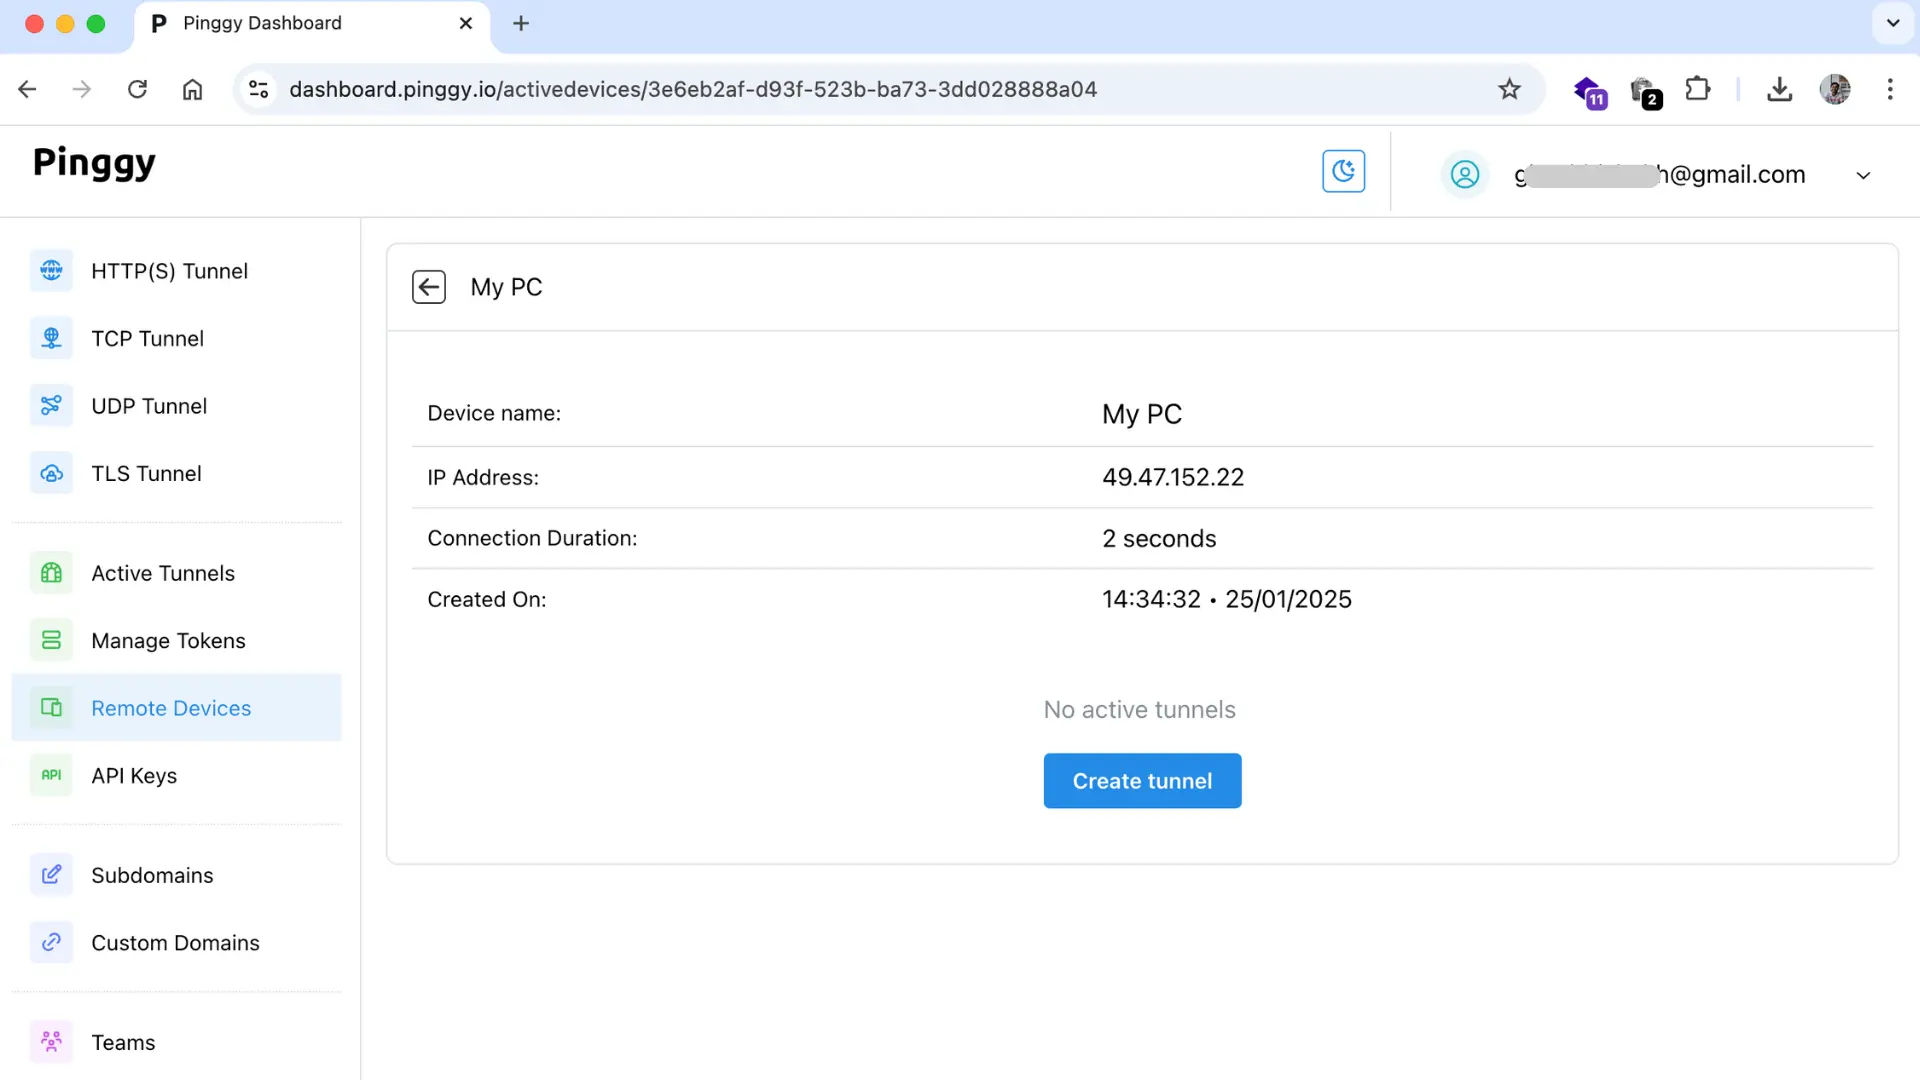Open the browser extensions puzzle icon

pyautogui.click(x=1697, y=89)
